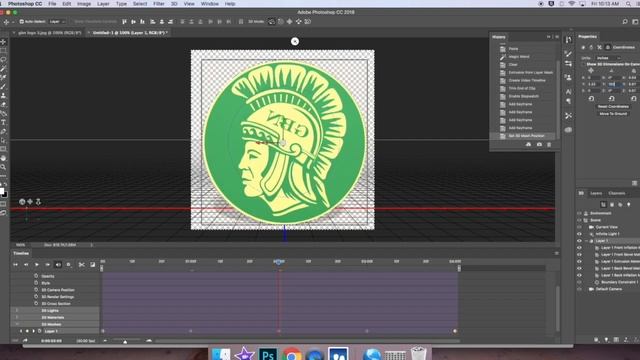Collapse Layer 1 in 3D panel
Screen dimensions: 640x360
coord(587,241)
